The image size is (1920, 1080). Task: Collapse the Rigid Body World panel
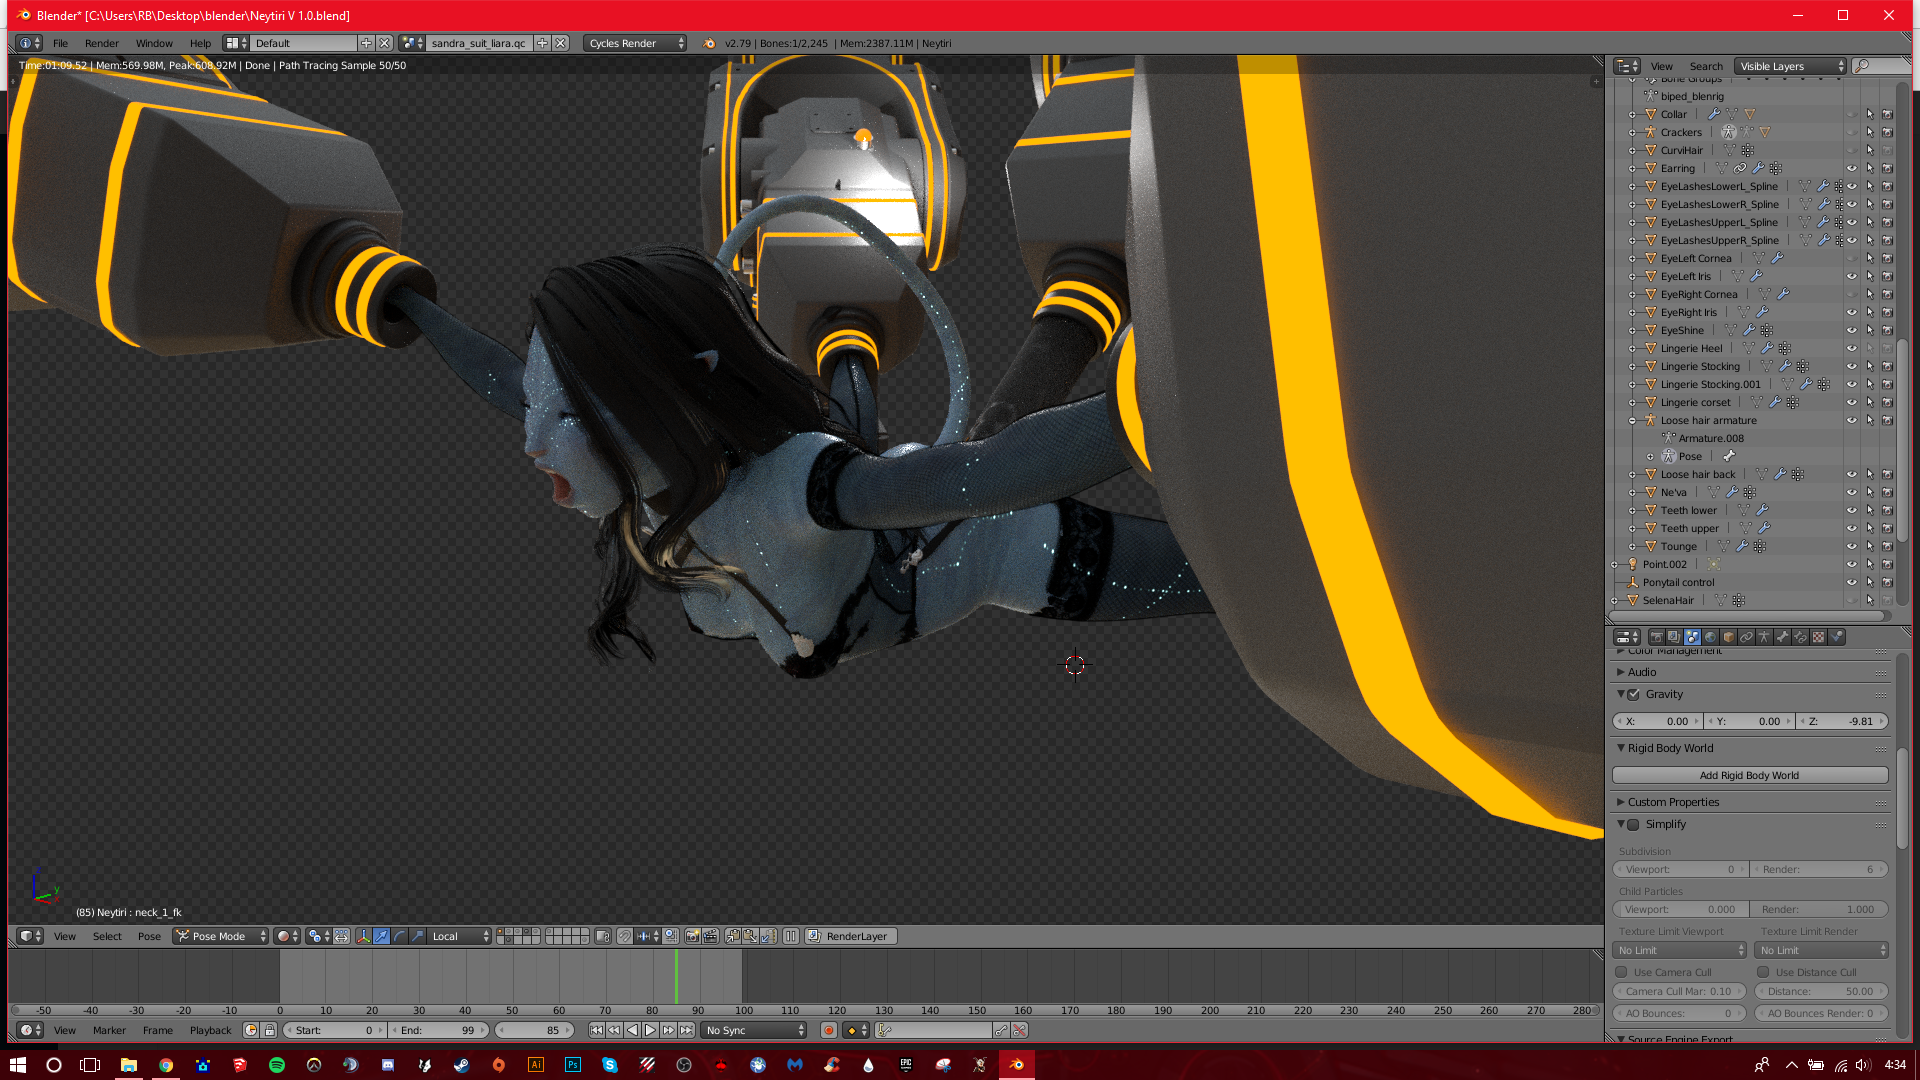click(x=1669, y=748)
